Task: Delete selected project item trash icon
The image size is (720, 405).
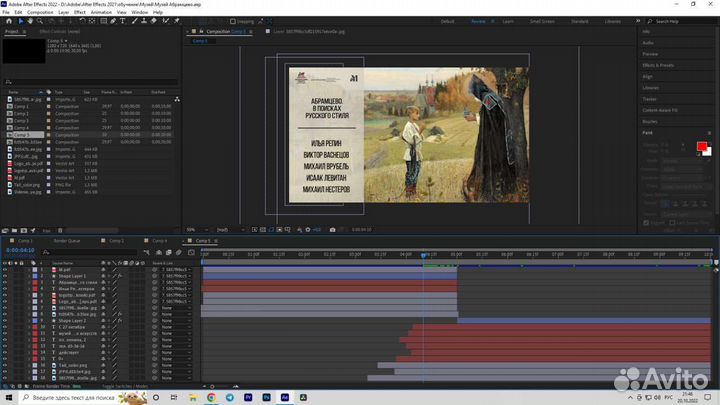Action: [60, 231]
